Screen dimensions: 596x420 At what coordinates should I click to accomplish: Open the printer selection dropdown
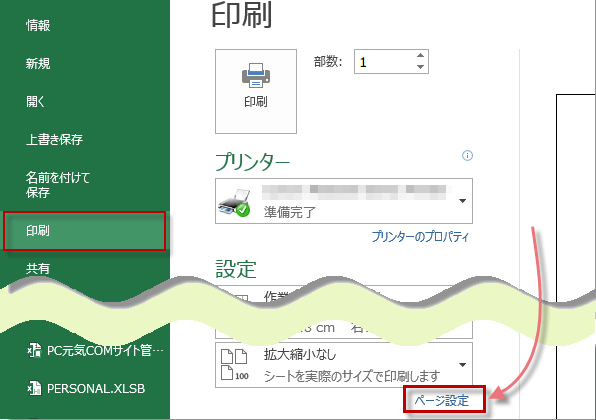[x=344, y=201]
